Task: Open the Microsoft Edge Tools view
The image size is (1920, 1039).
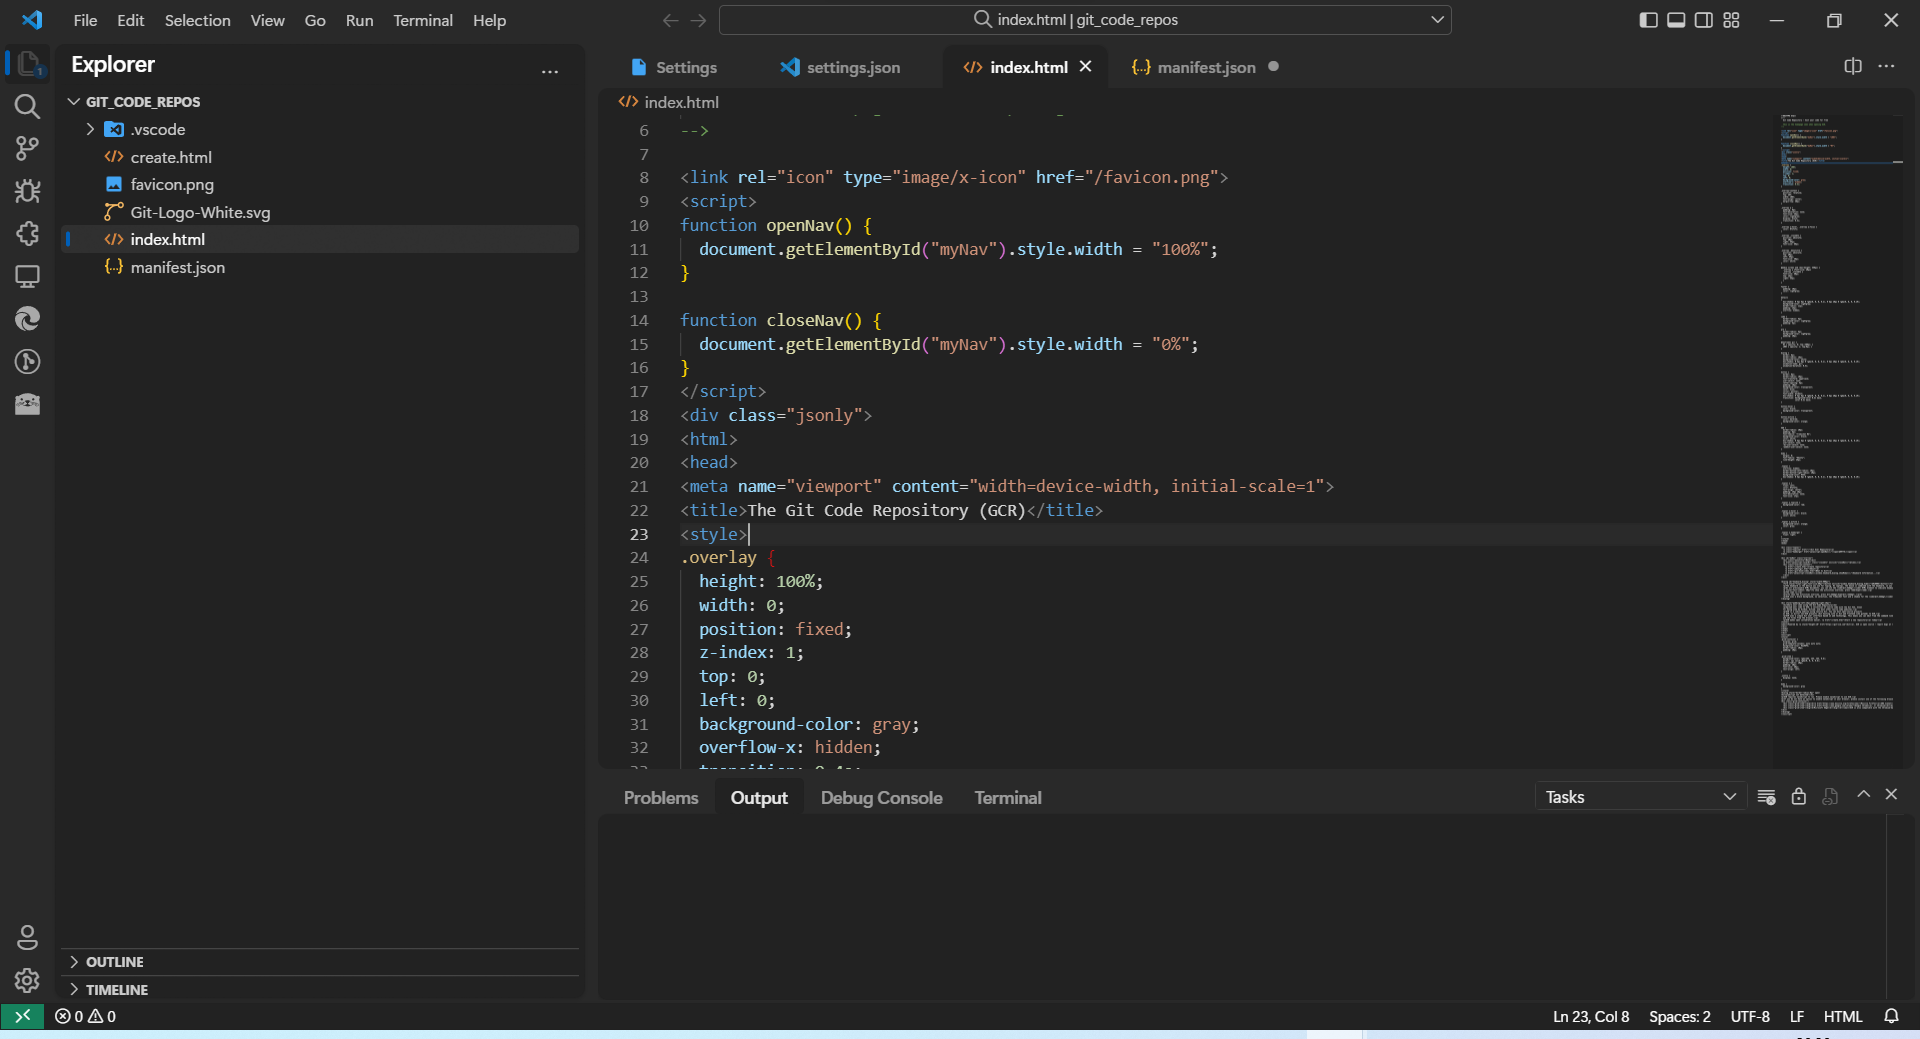Action: coord(27,319)
